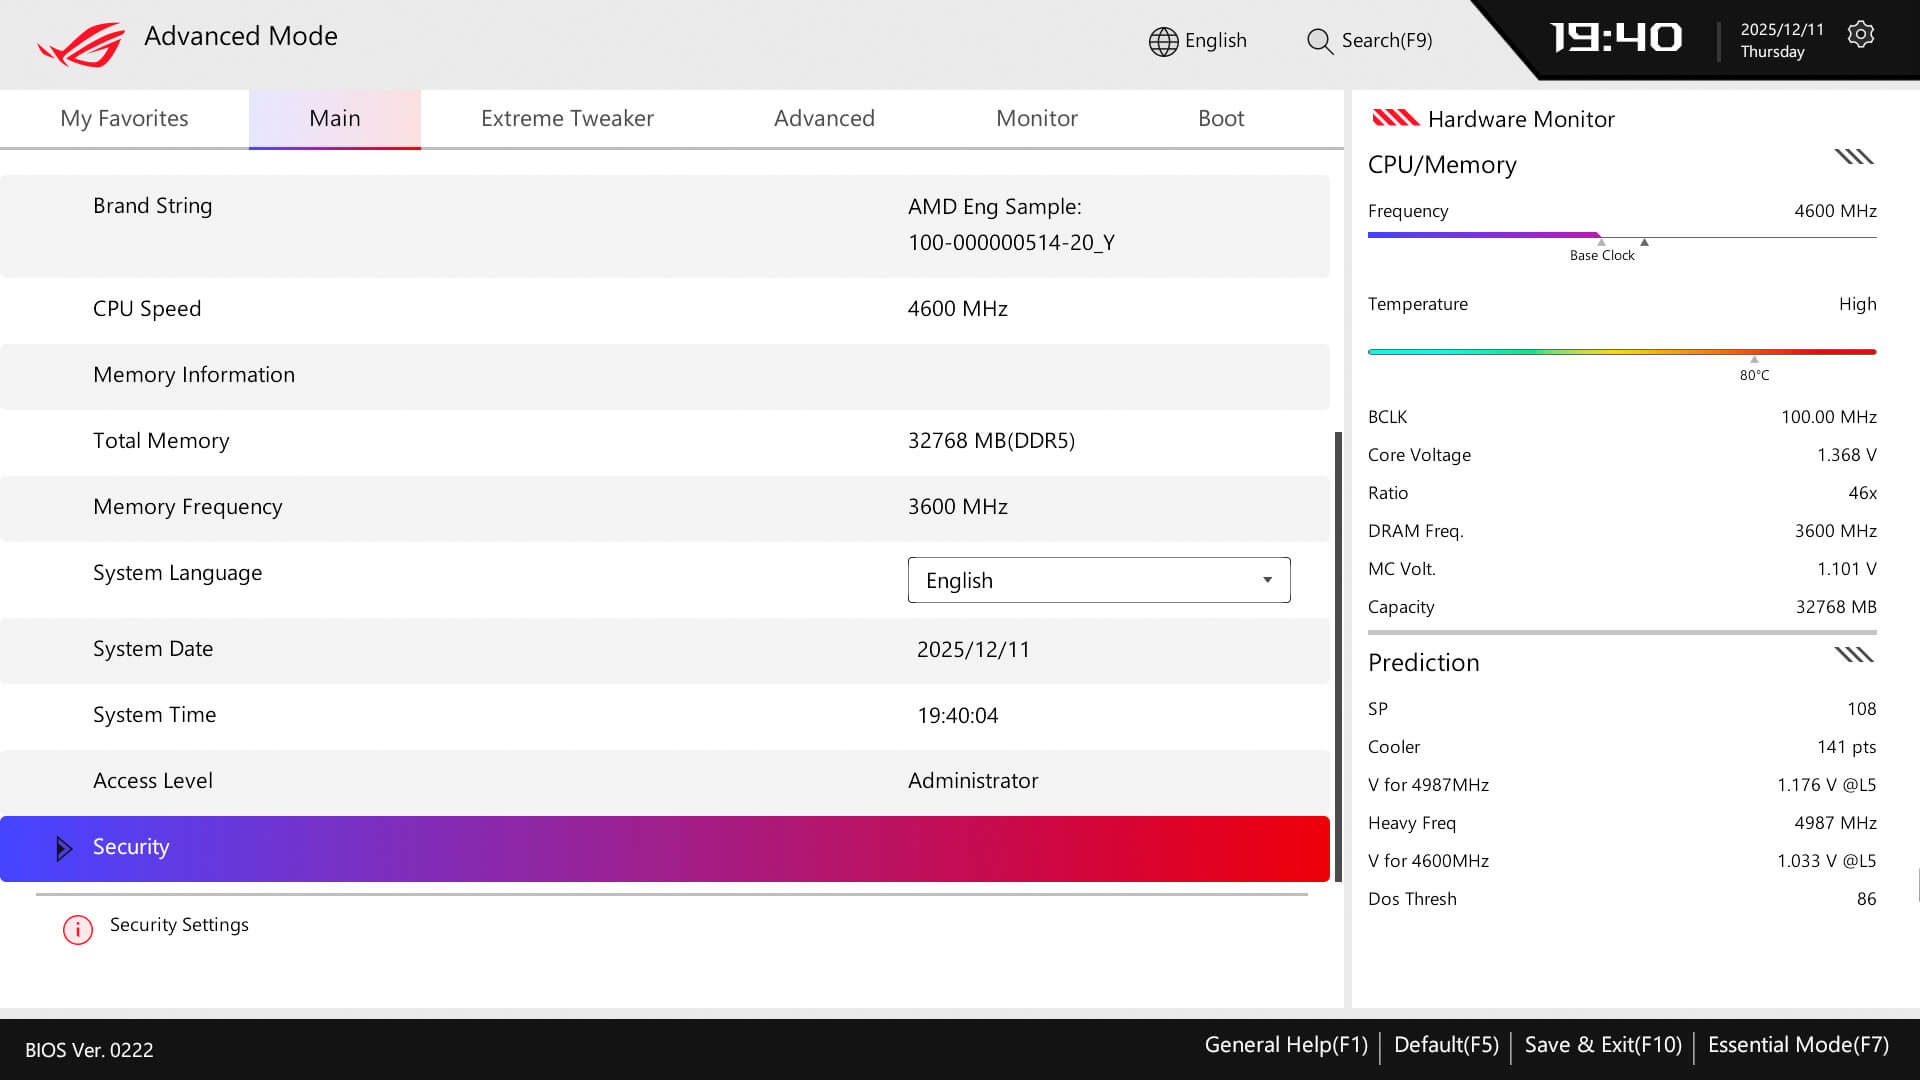This screenshot has height=1080, width=1920.
Task: Collapse the Prediction section stripes icon
Action: click(1853, 655)
